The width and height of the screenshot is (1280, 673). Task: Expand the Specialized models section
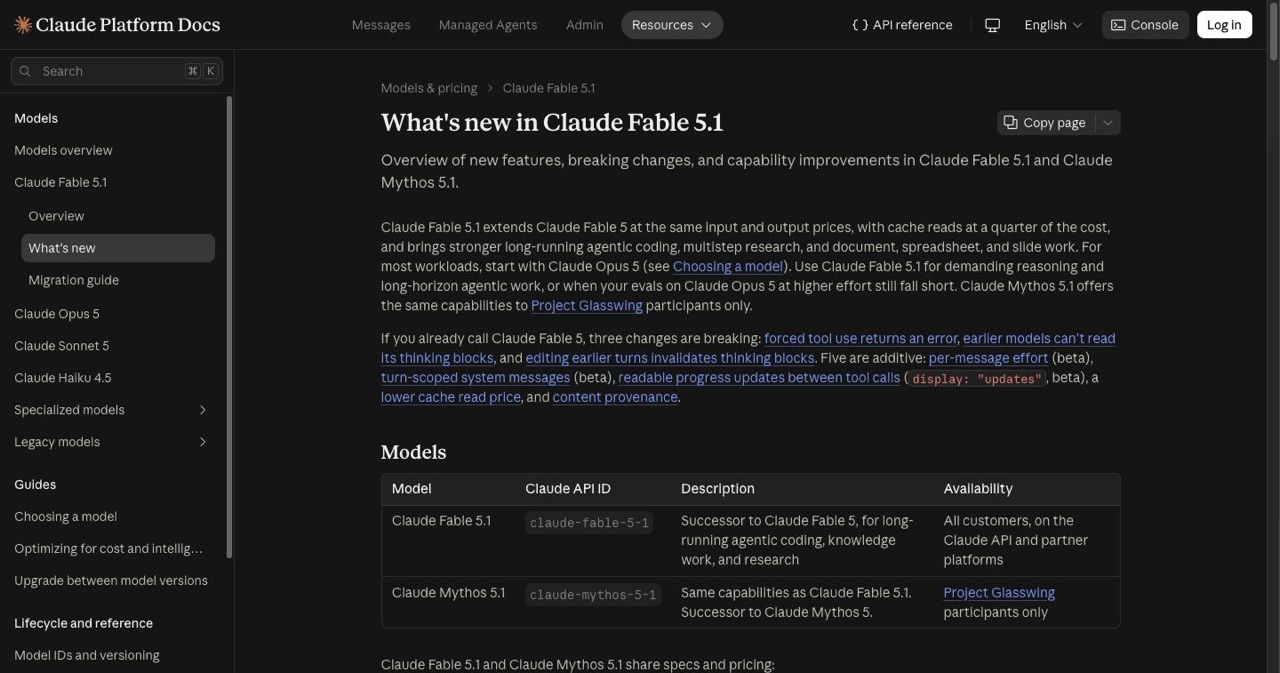pos(203,410)
